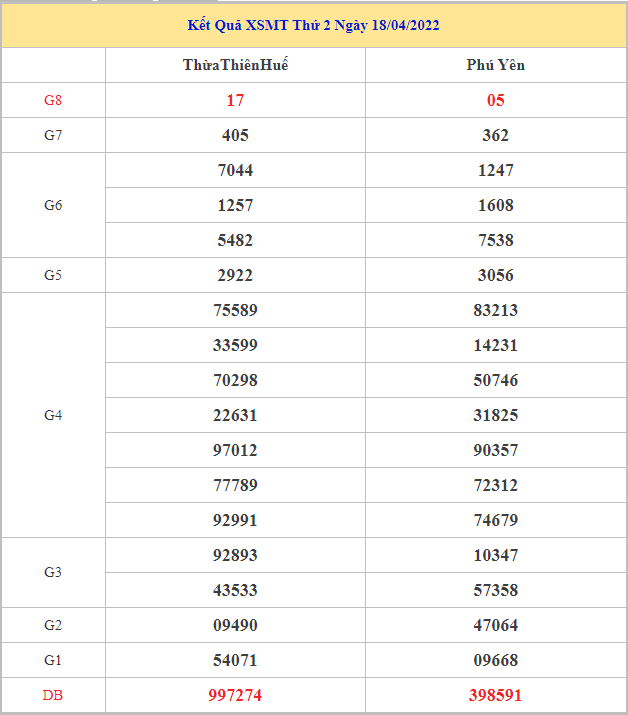Click the red G8 result 17
Viewport: 628px width, 715px height.
235,100
